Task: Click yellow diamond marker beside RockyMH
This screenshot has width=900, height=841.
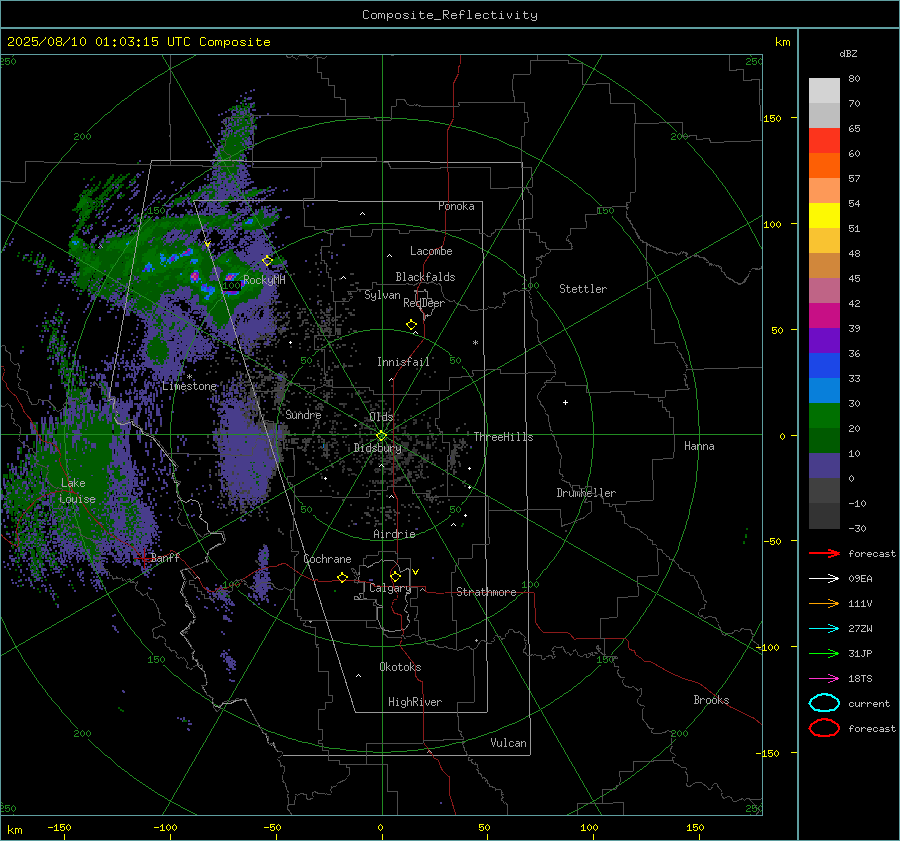Action: click(267, 261)
